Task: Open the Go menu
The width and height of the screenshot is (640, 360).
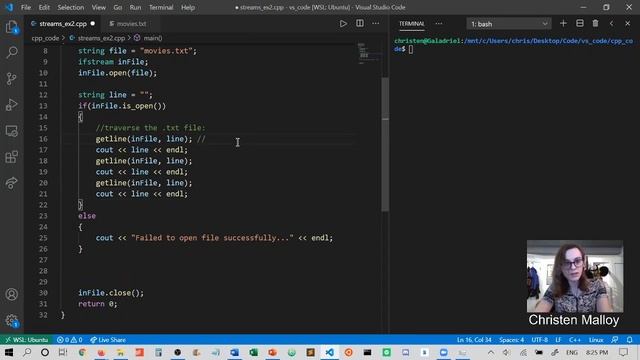Action: point(118,7)
